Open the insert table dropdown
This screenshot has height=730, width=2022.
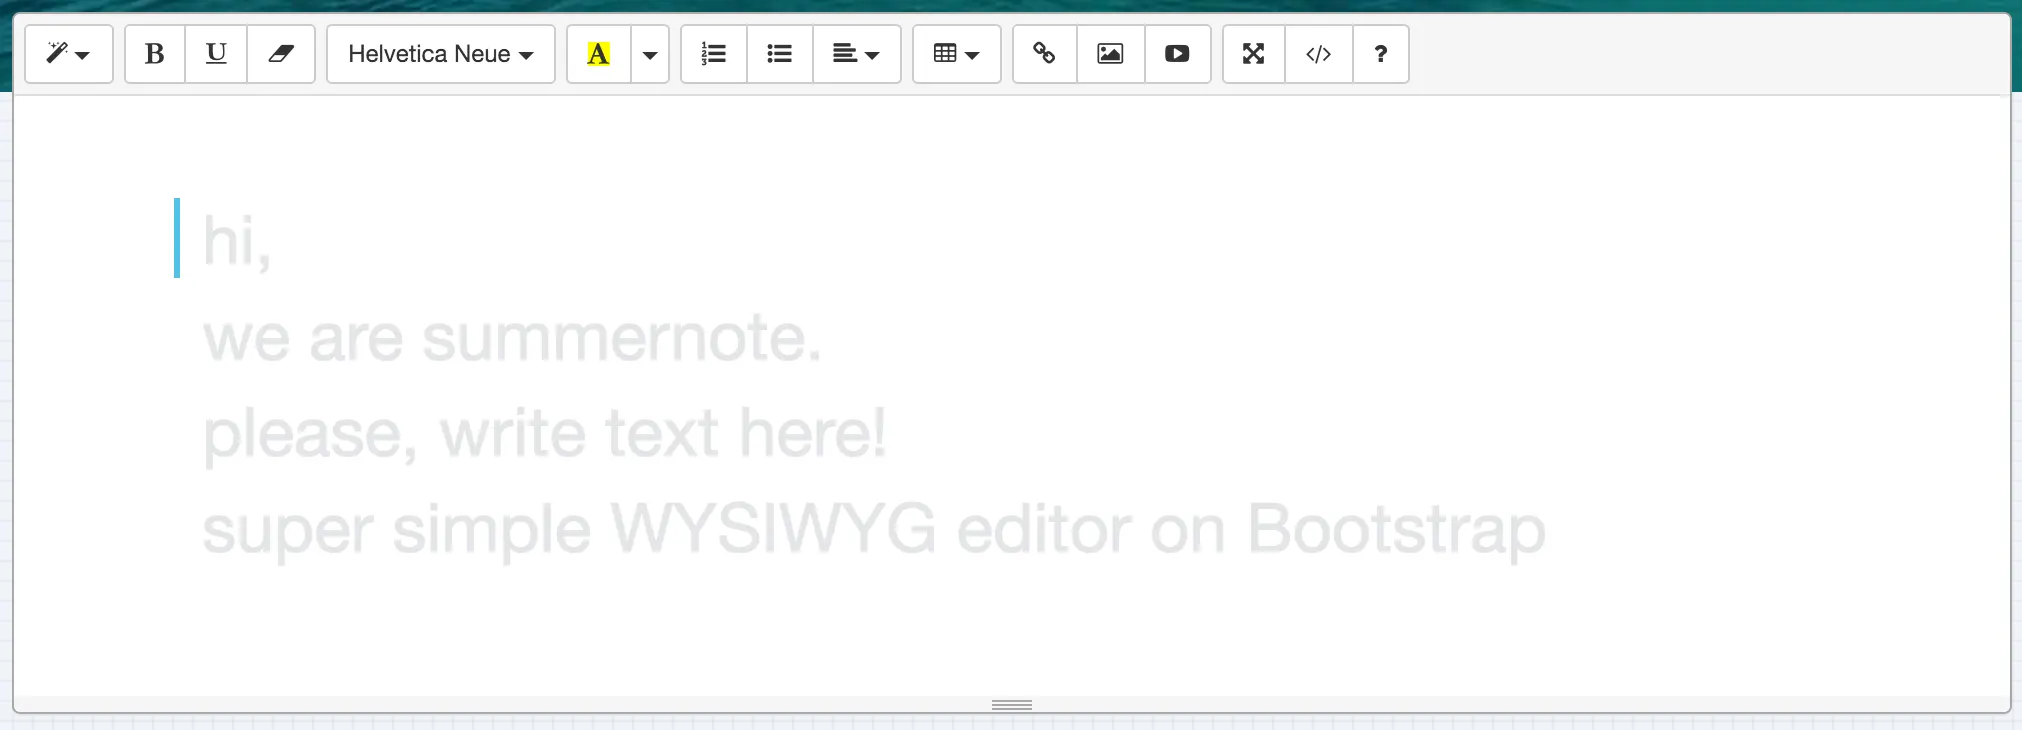957,54
